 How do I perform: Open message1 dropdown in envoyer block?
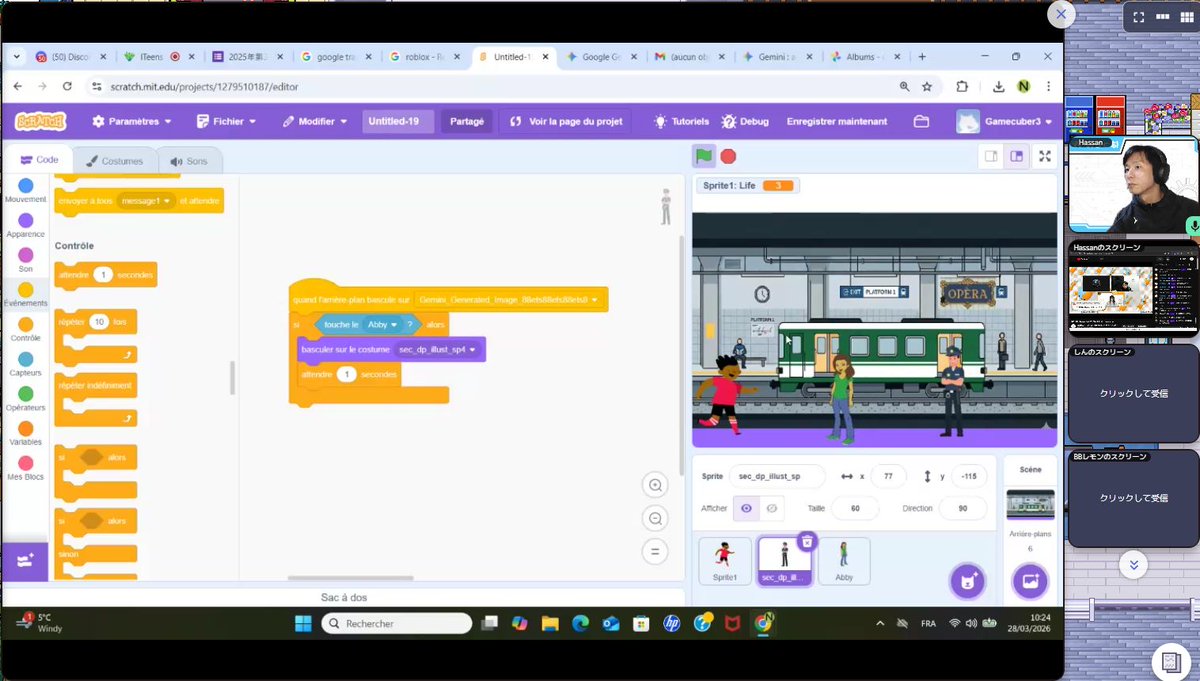tap(146, 201)
